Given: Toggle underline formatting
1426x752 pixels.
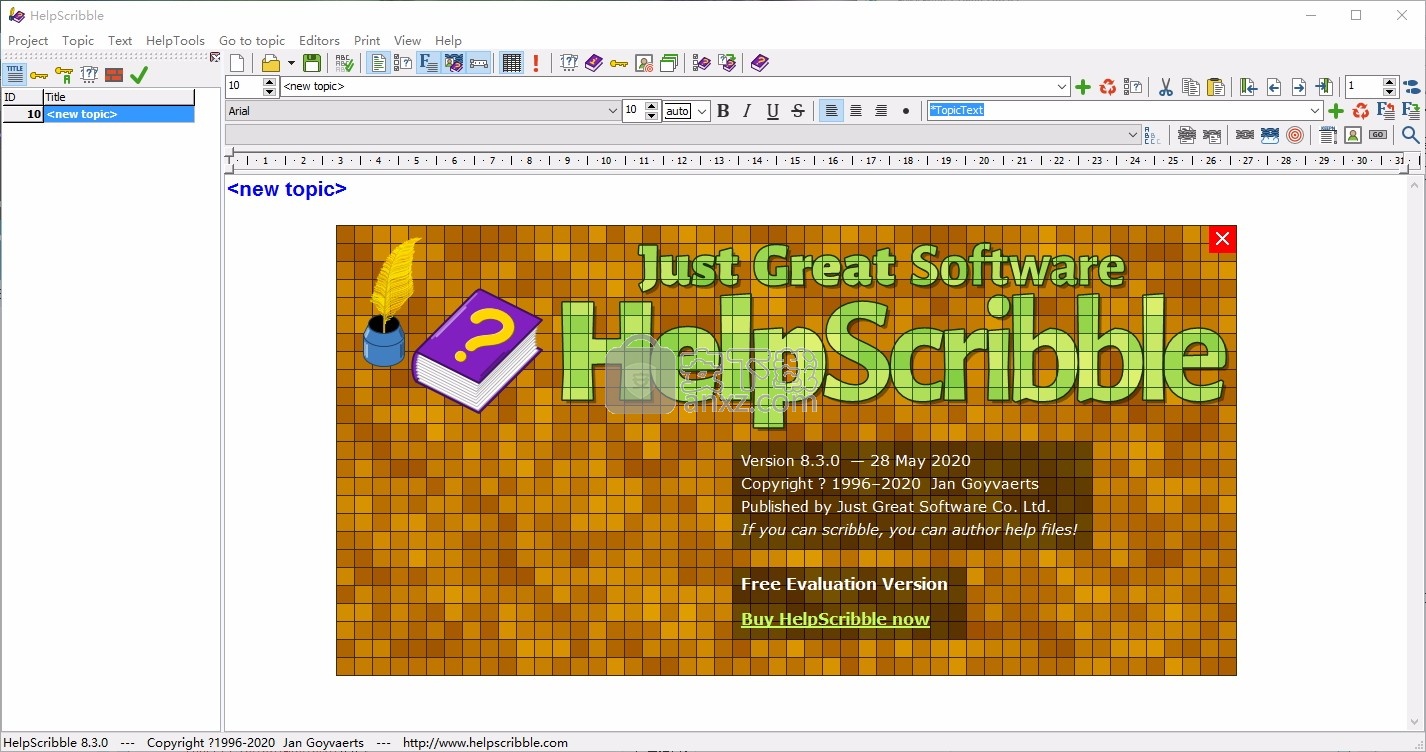Looking at the screenshot, I should (x=772, y=111).
